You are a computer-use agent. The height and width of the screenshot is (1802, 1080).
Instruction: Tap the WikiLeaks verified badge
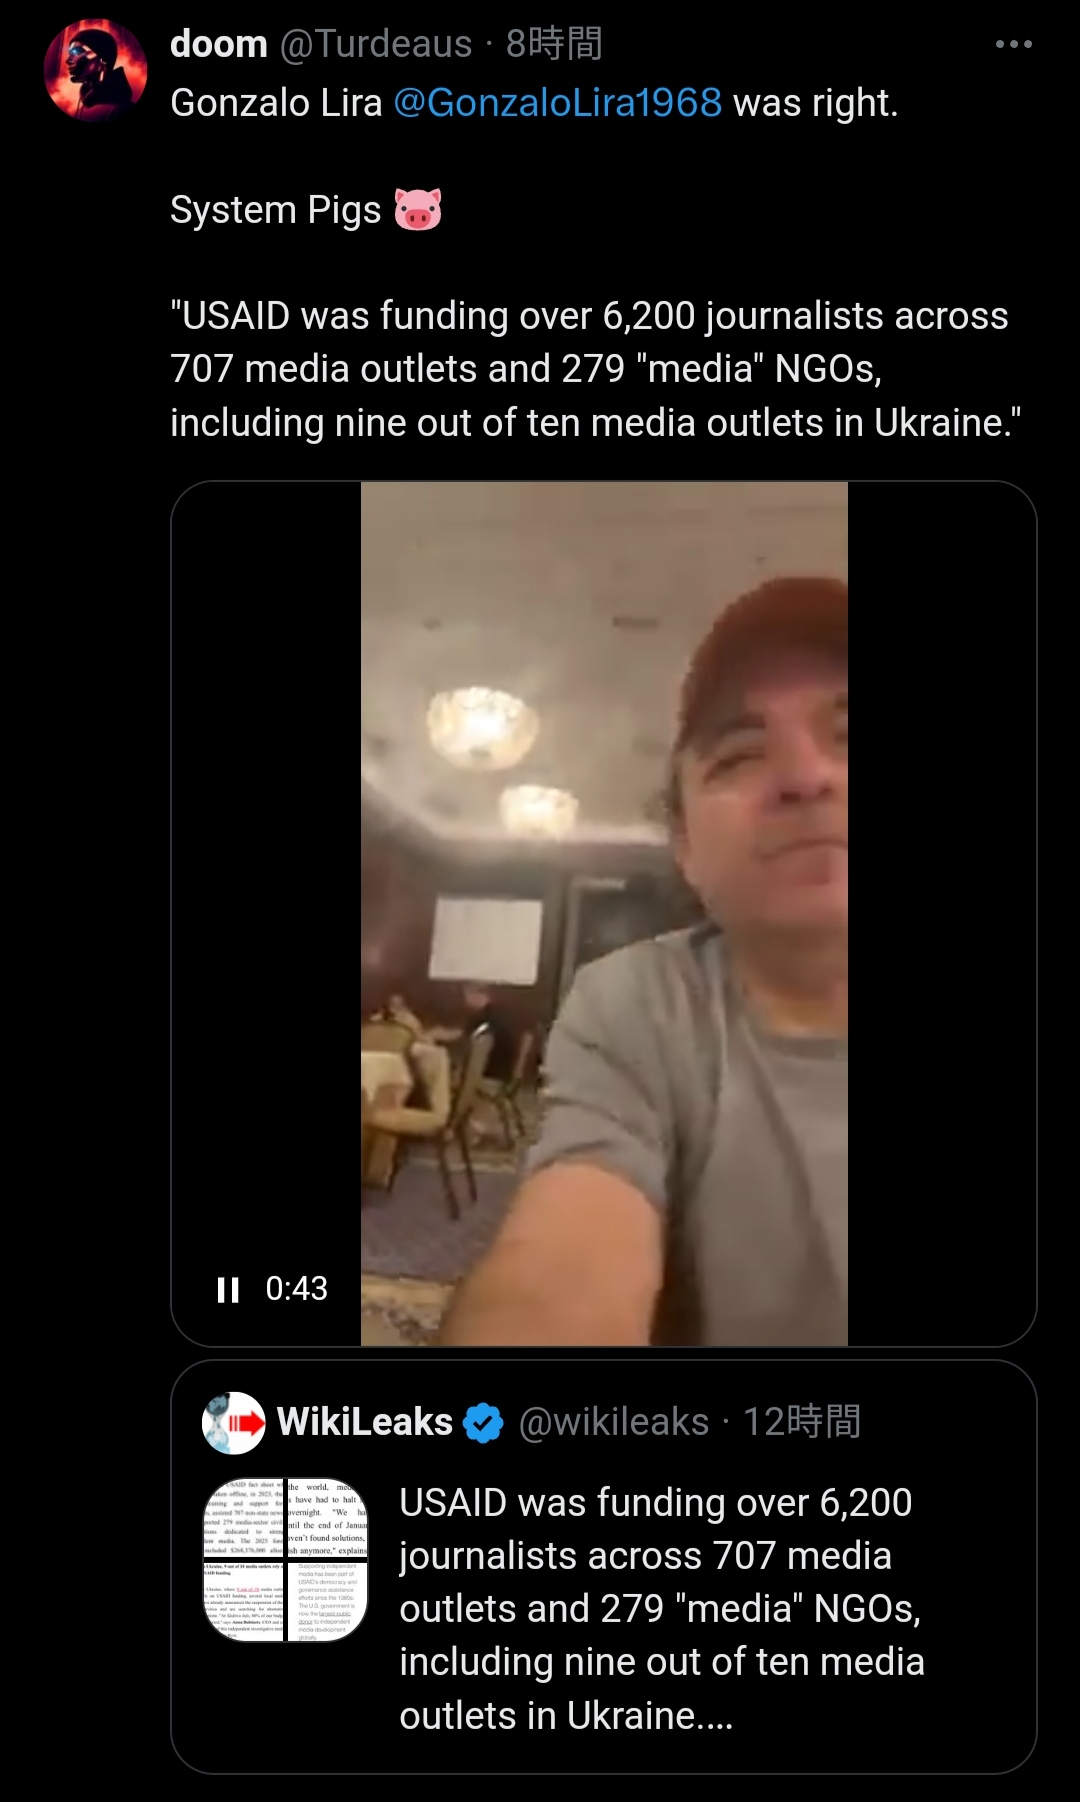tap(485, 1423)
